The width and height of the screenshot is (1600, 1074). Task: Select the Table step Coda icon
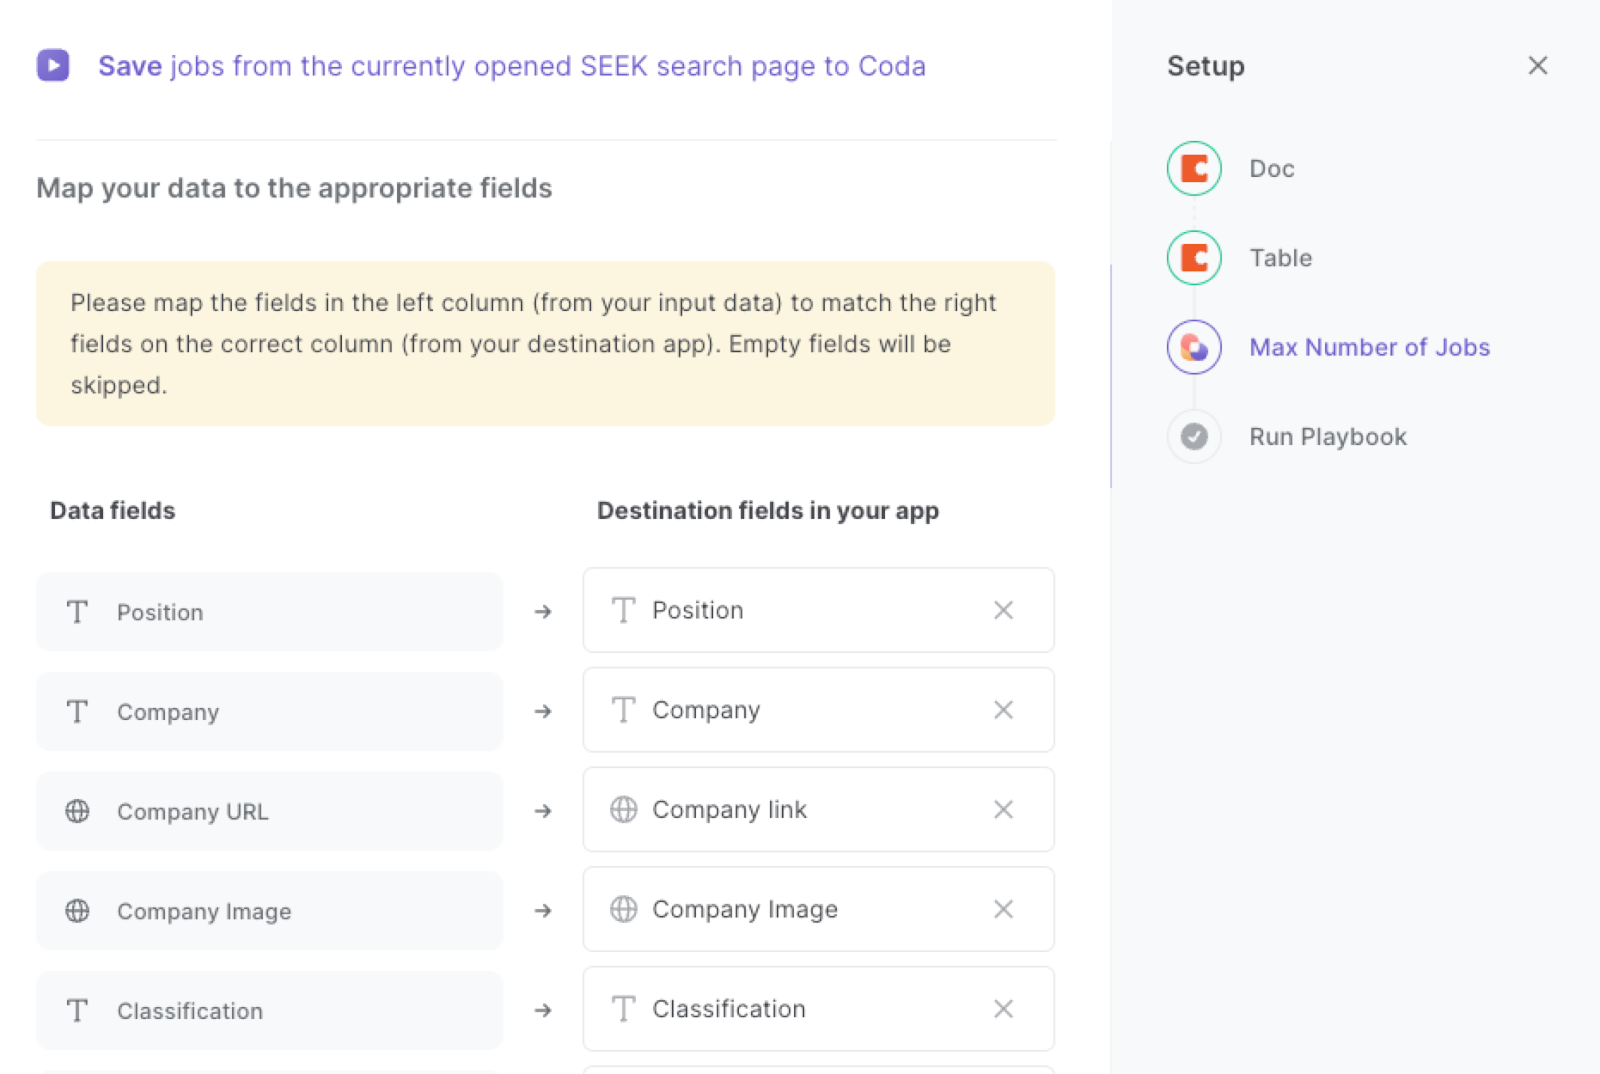pyautogui.click(x=1194, y=258)
